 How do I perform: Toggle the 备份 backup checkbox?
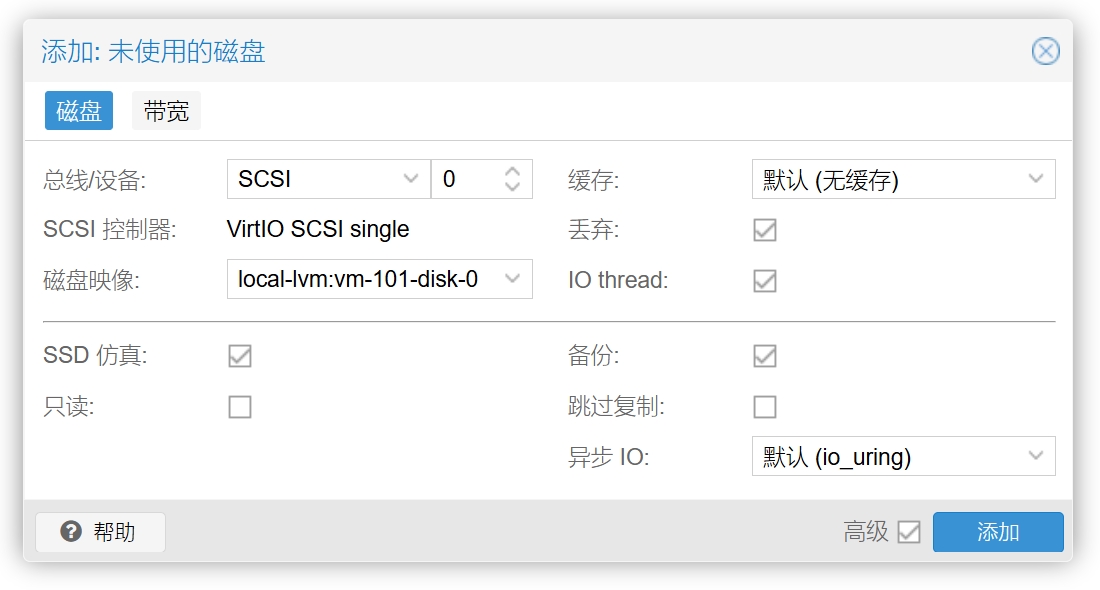[x=765, y=356]
